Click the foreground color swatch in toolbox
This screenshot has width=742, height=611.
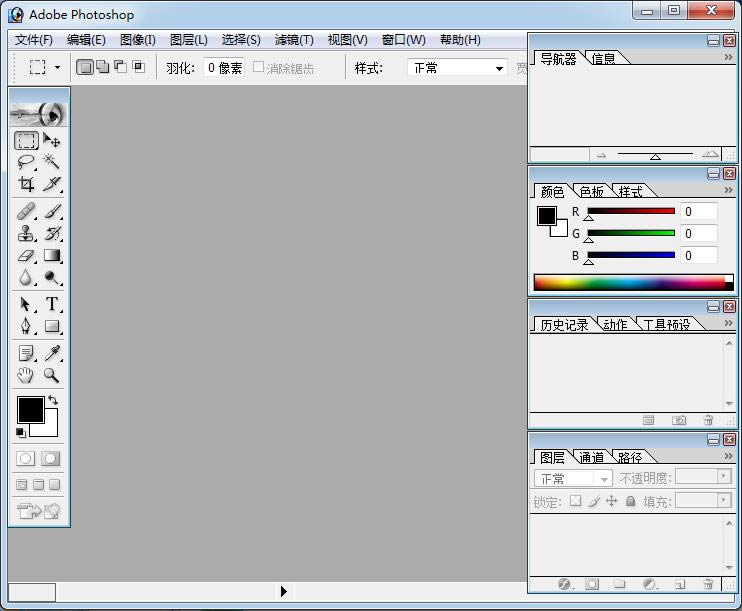click(31, 410)
